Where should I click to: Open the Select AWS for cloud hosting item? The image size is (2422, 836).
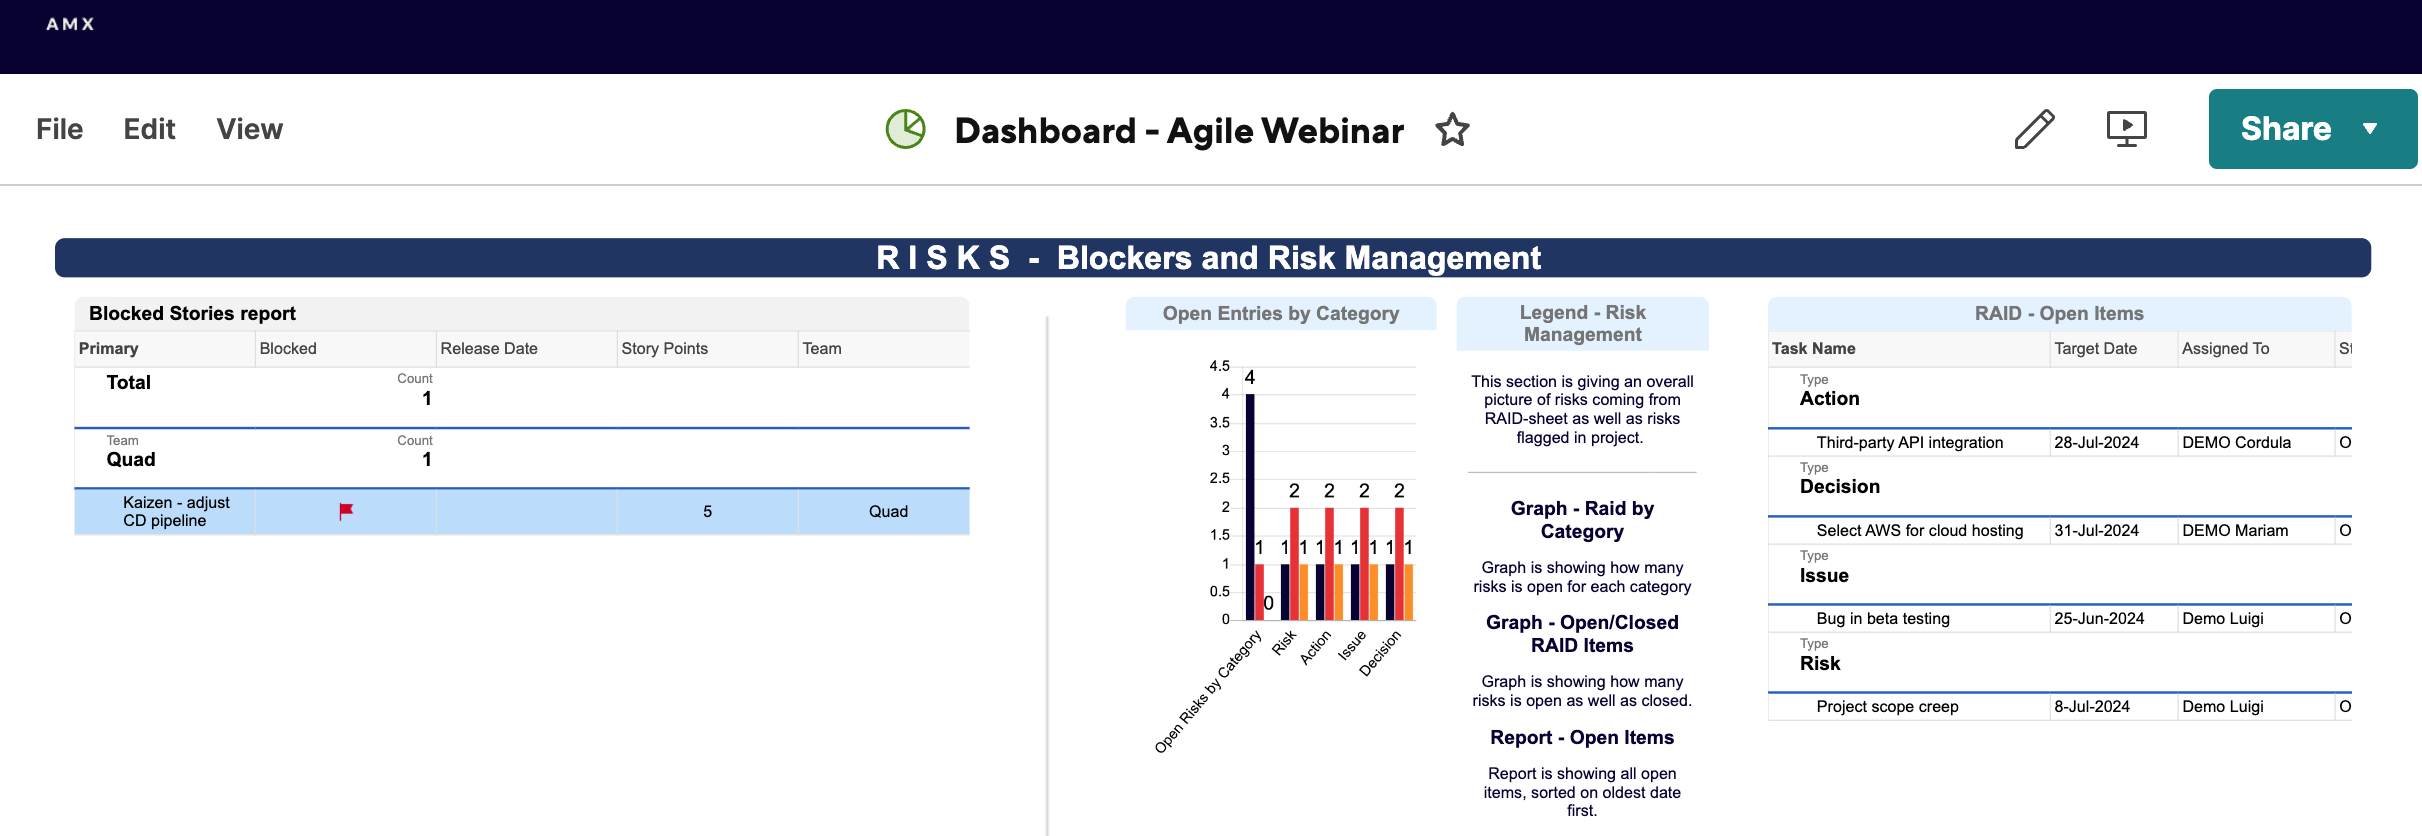1919,530
